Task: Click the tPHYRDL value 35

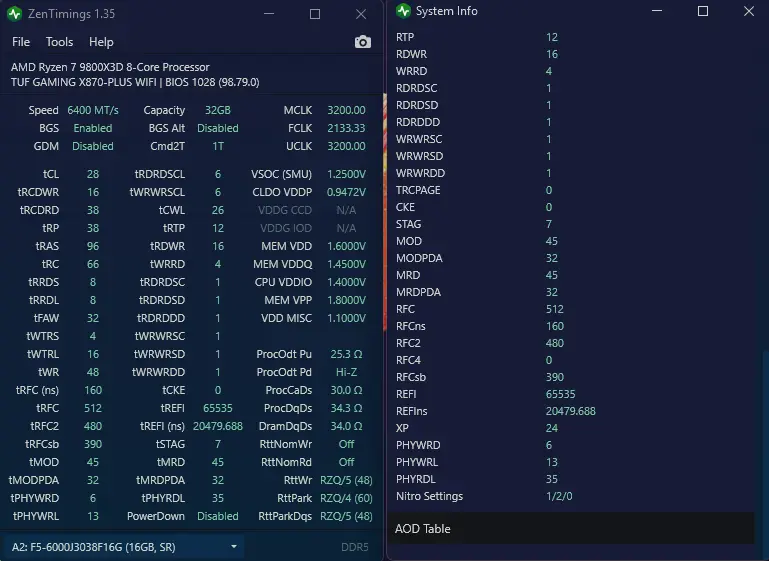Action: click(x=218, y=498)
